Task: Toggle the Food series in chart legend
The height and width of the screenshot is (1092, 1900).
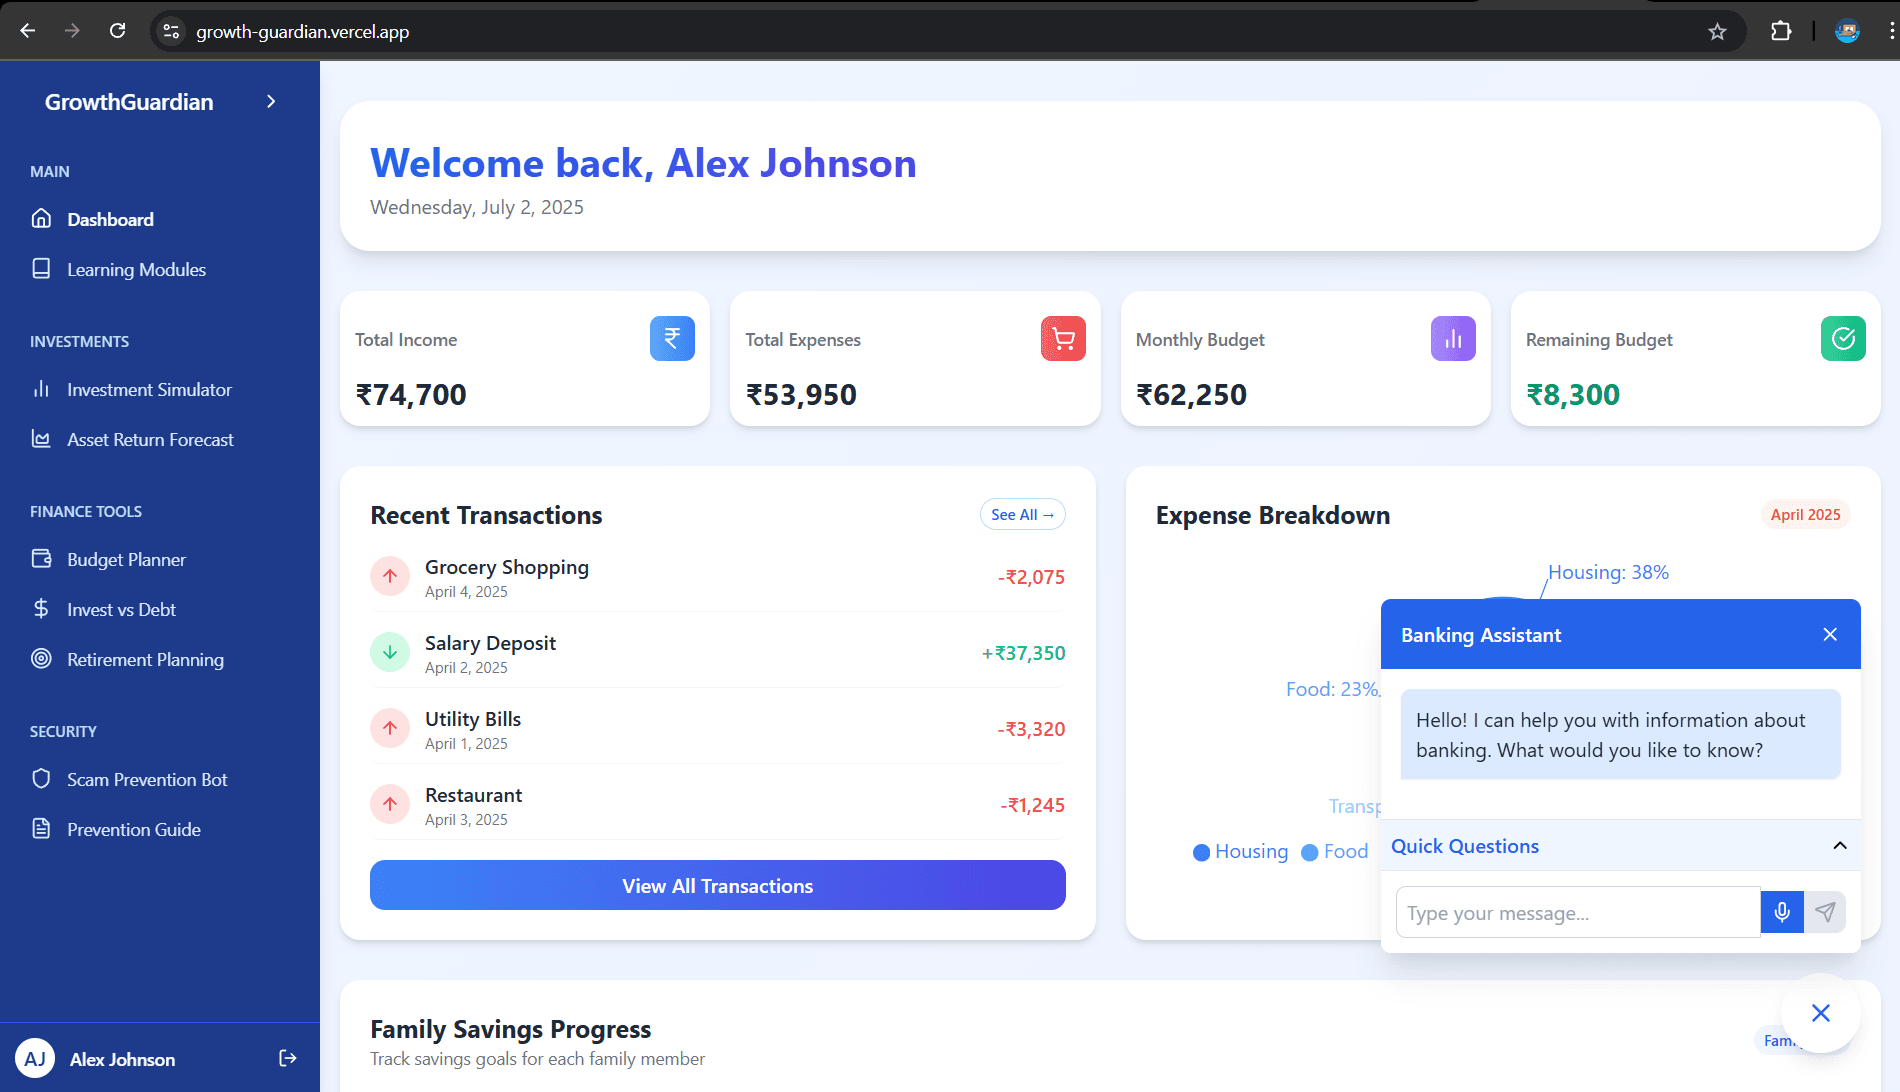Action: pyautogui.click(x=1311, y=852)
